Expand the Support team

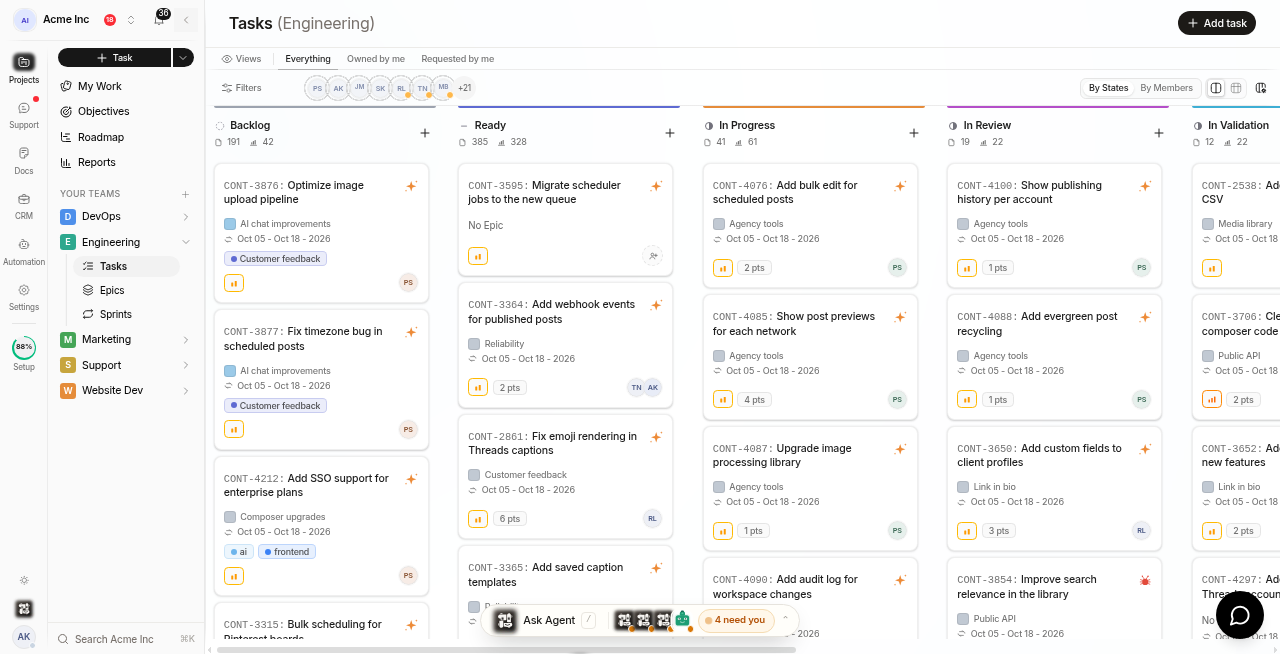pos(186,365)
